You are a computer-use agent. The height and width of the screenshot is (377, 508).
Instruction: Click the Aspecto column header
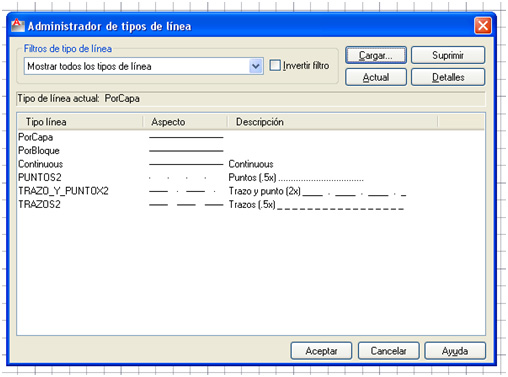coord(185,122)
